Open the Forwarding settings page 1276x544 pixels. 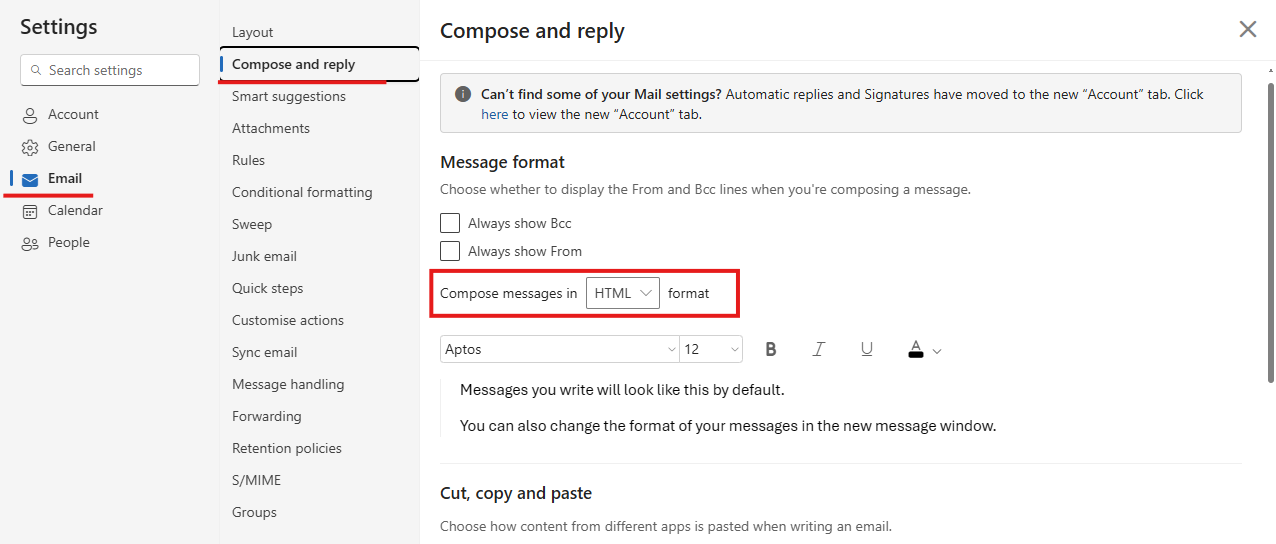(x=267, y=416)
